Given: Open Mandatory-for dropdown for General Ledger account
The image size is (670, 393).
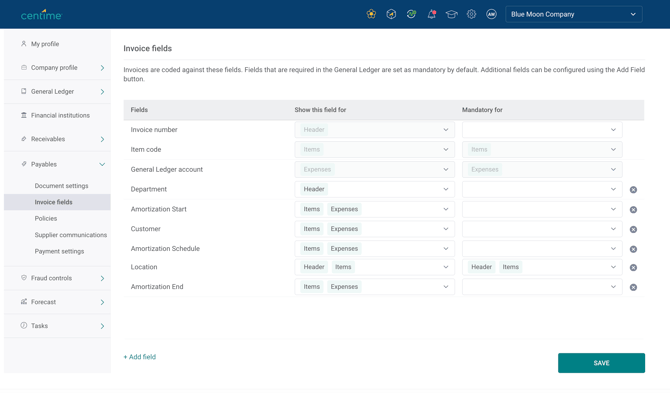Looking at the screenshot, I should [542, 169].
